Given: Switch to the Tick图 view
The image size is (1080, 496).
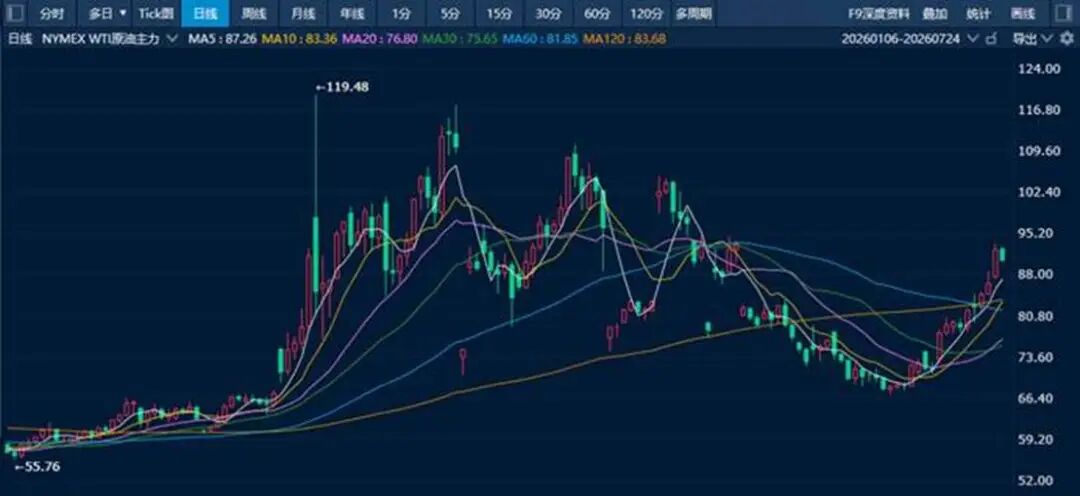Looking at the screenshot, I should [x=156, y=13].
